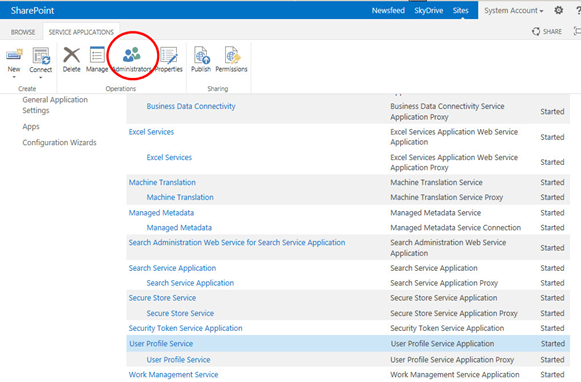Screen dimensions: 581x382
Task: Click the SharePoint logo text
Action: click(32, 10)
